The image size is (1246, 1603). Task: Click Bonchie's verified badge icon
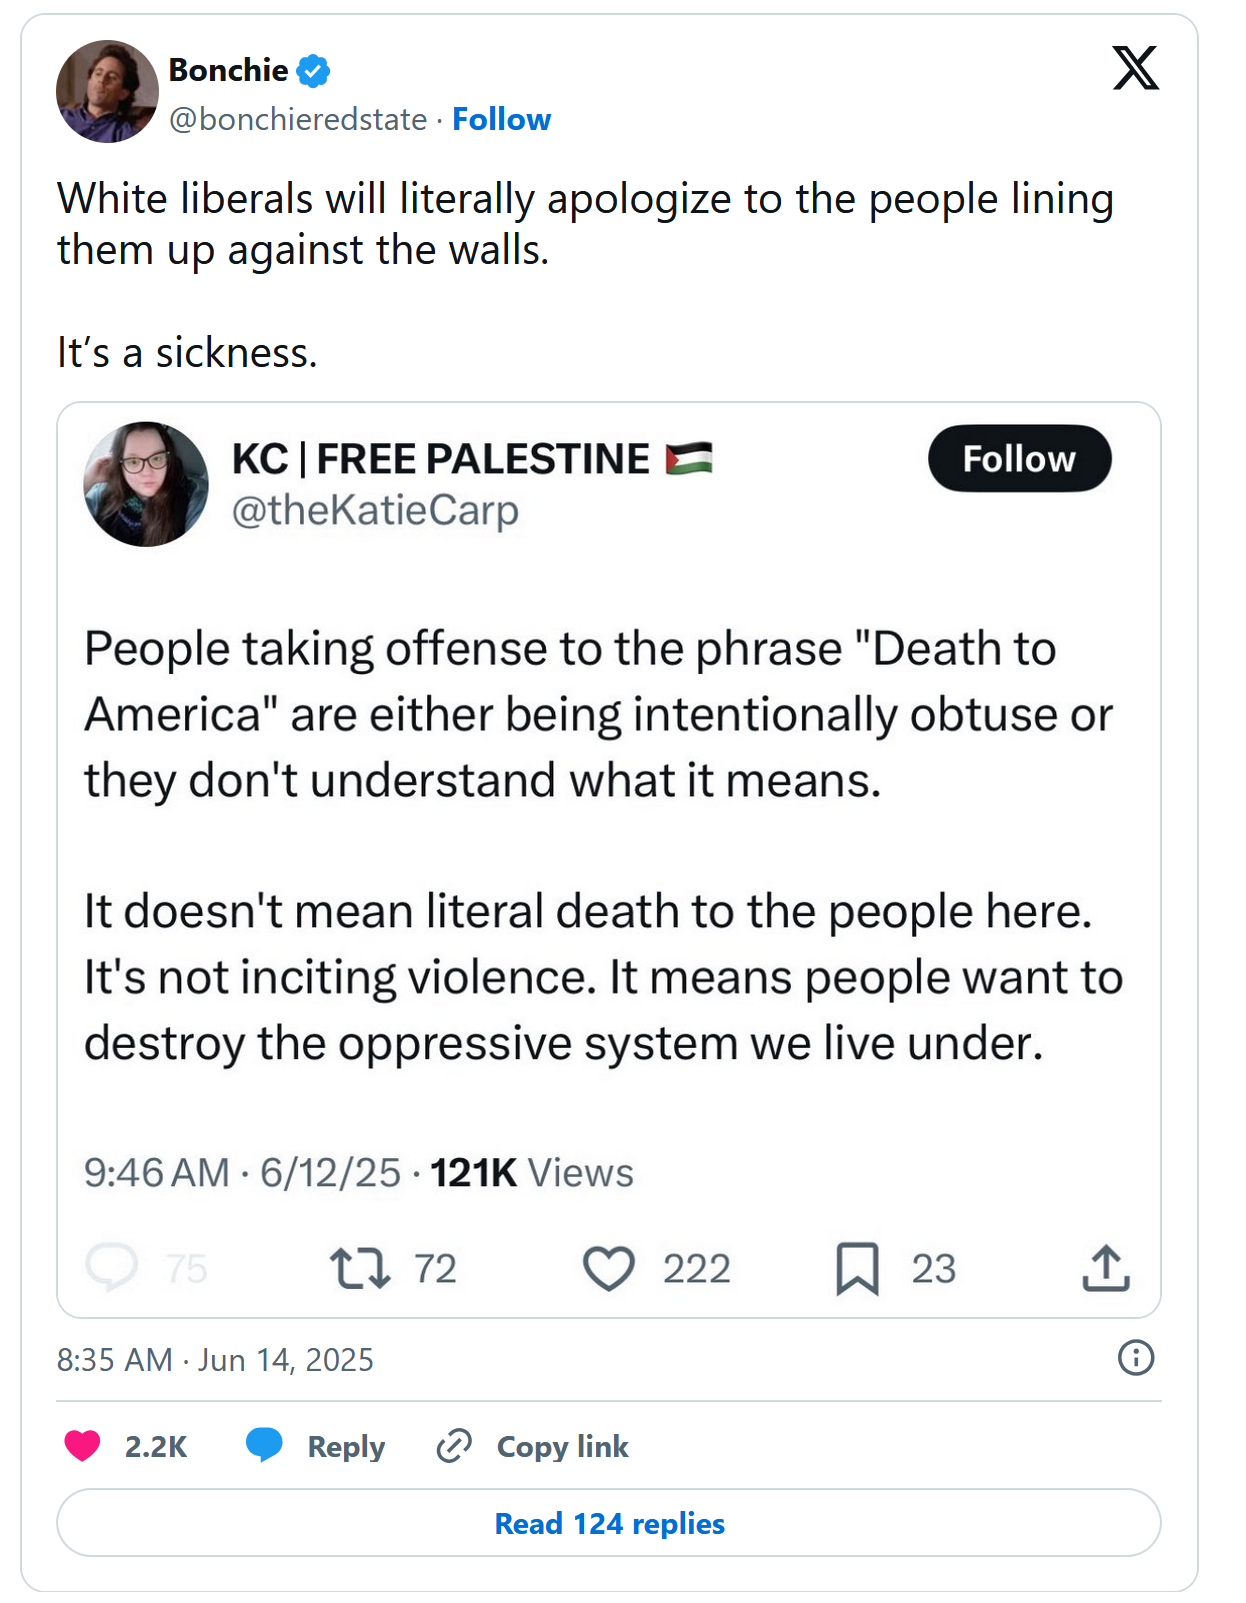(x=314, y=71)
